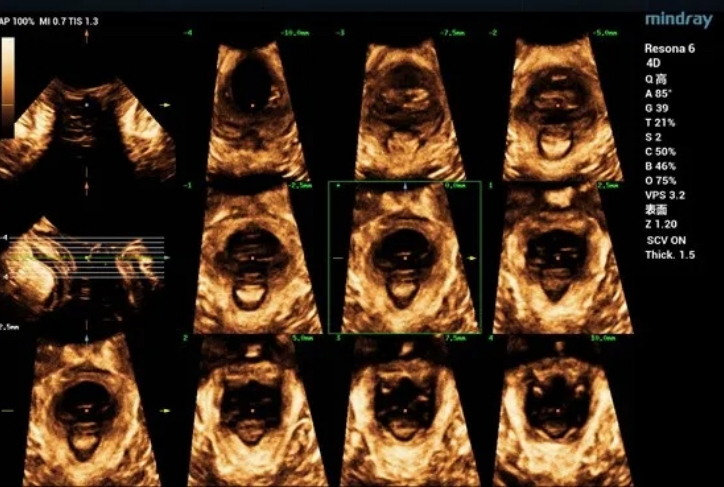
Task: Select the -2.5mm slice image
Action: point(252,258)
